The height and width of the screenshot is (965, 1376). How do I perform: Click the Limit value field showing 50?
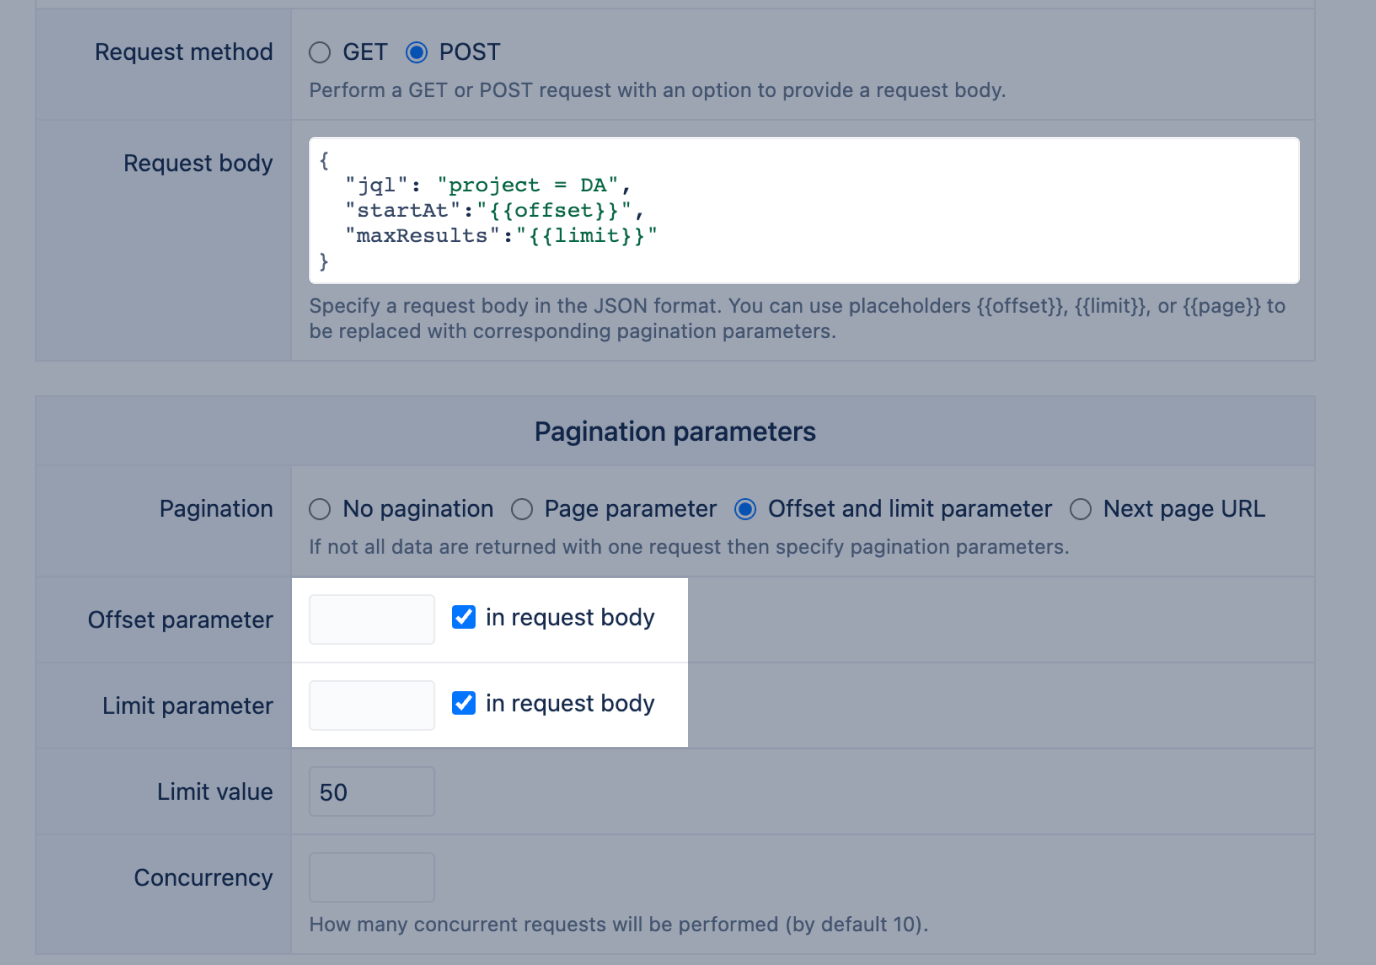pos(371,791)
